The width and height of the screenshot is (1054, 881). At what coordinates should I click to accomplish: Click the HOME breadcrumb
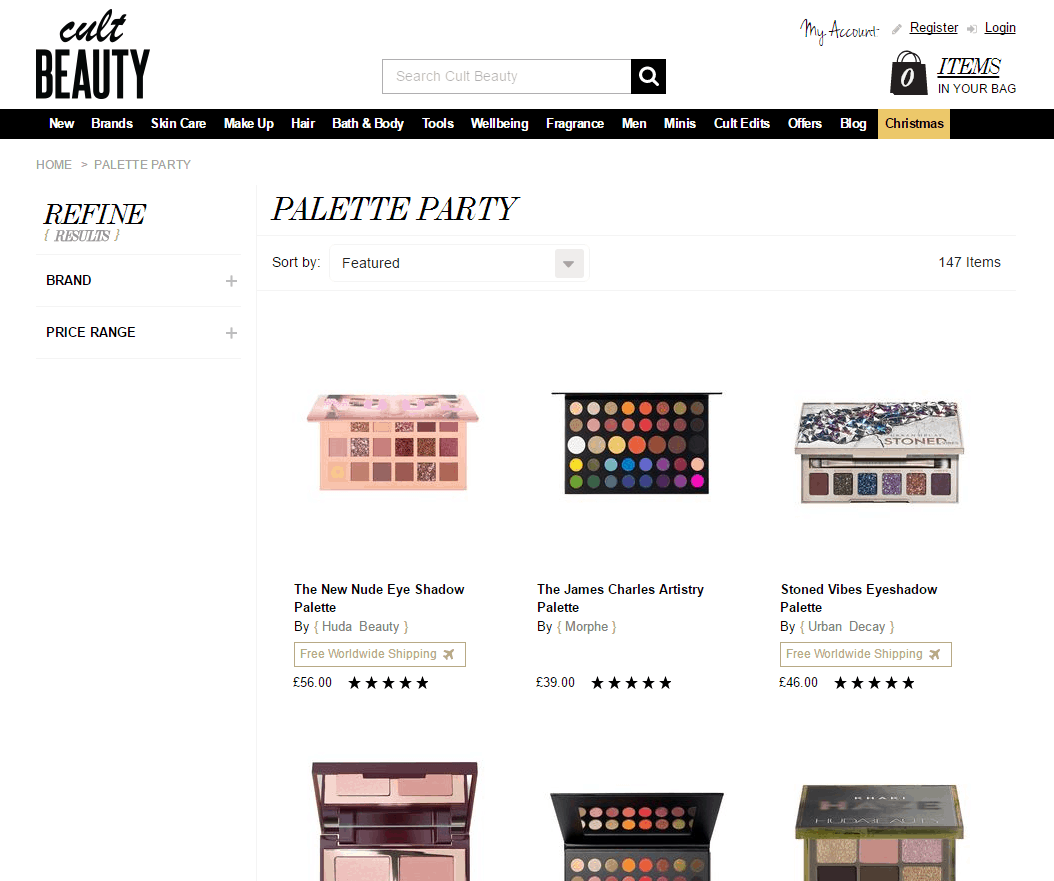click(x=54, y=165)
